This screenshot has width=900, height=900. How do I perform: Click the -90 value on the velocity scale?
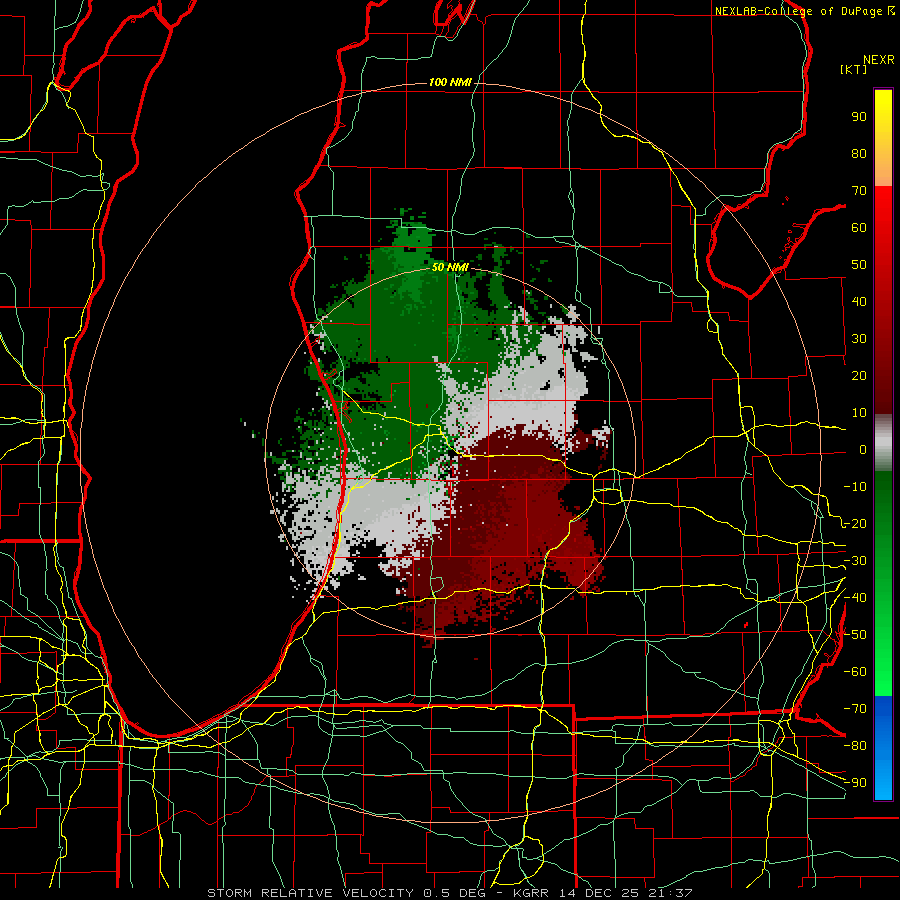[x=855, y=783]
